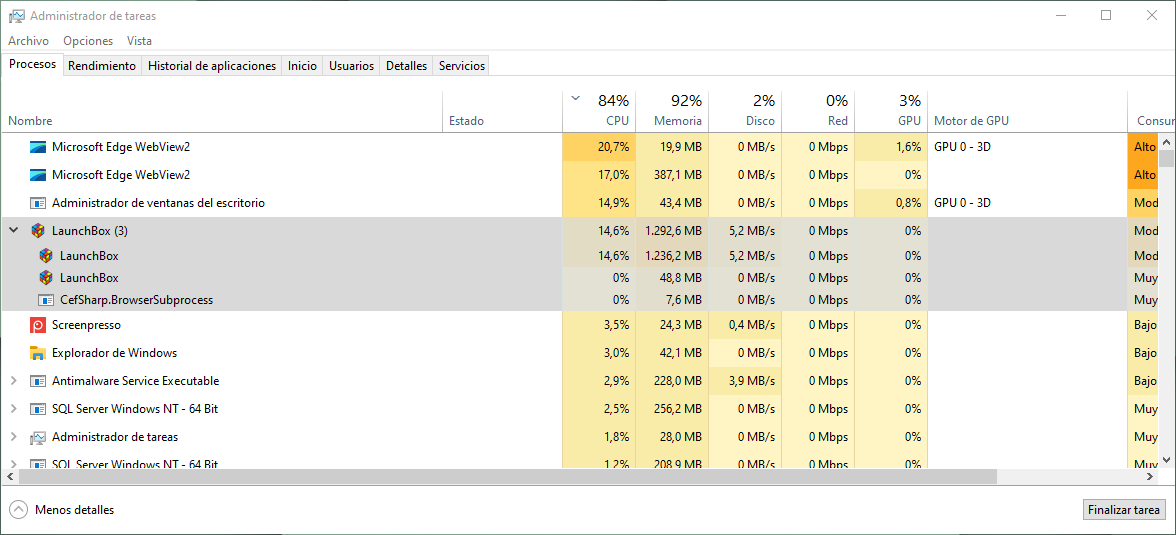Image resolution: width=1176 pixels, height=535 pixels.
Task: Click the horizontal scrollbar left arrow
Action: point(9,476)
